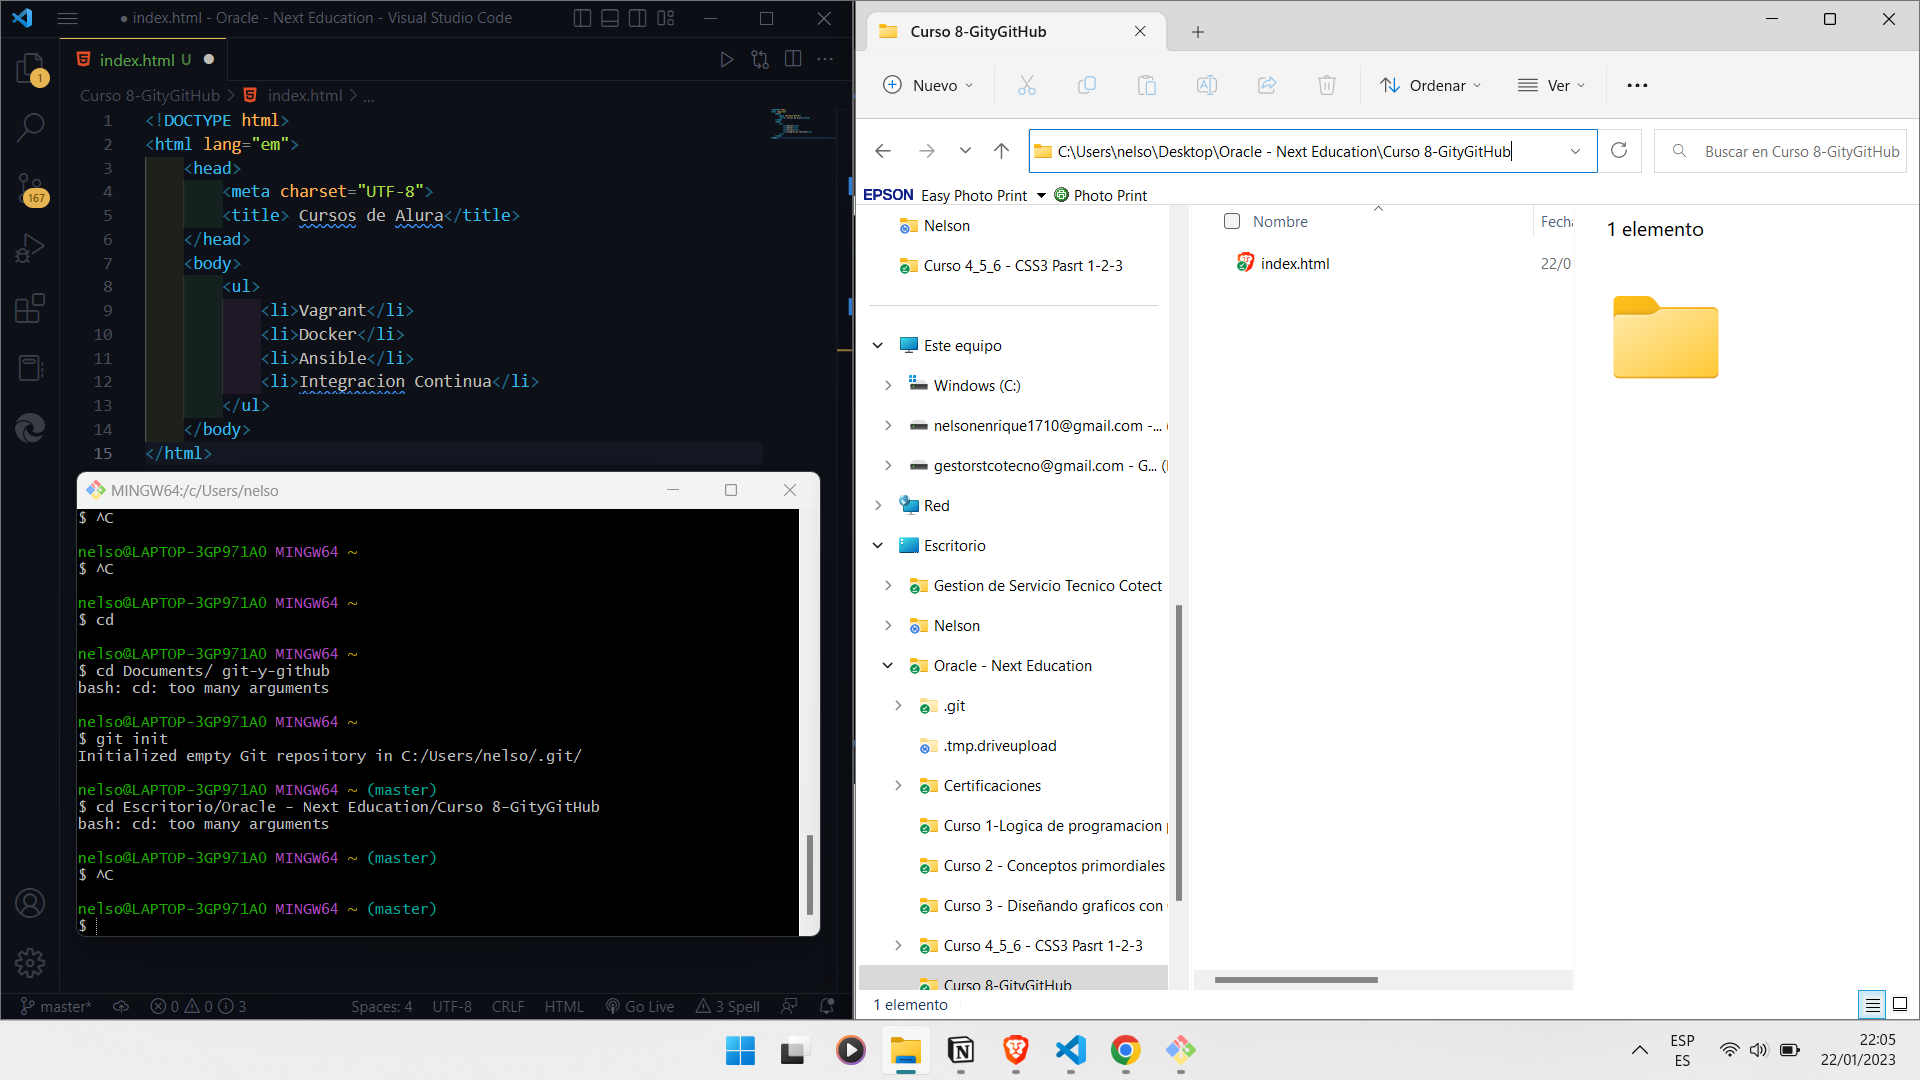1920x1080 pixels.
Task: Select the index.html tab in VS Code
Action: [140, 59]
